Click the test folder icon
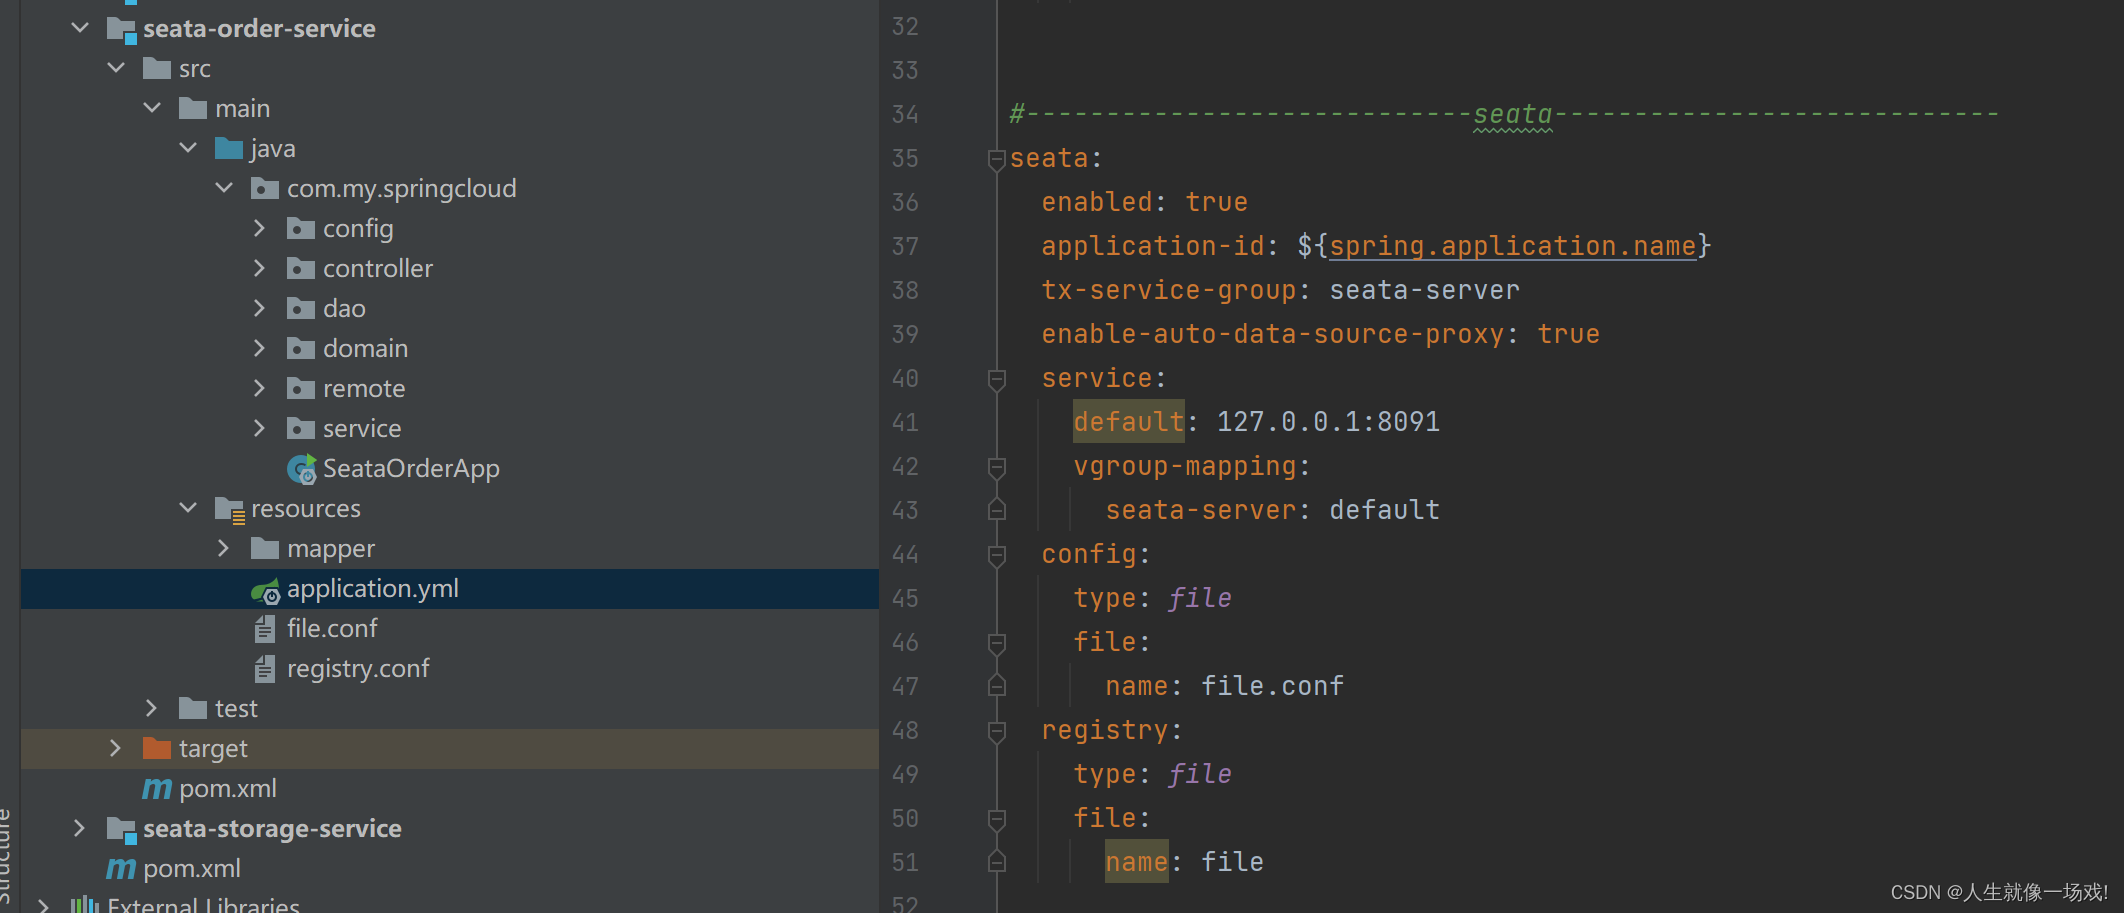 [x=193, y=708]
